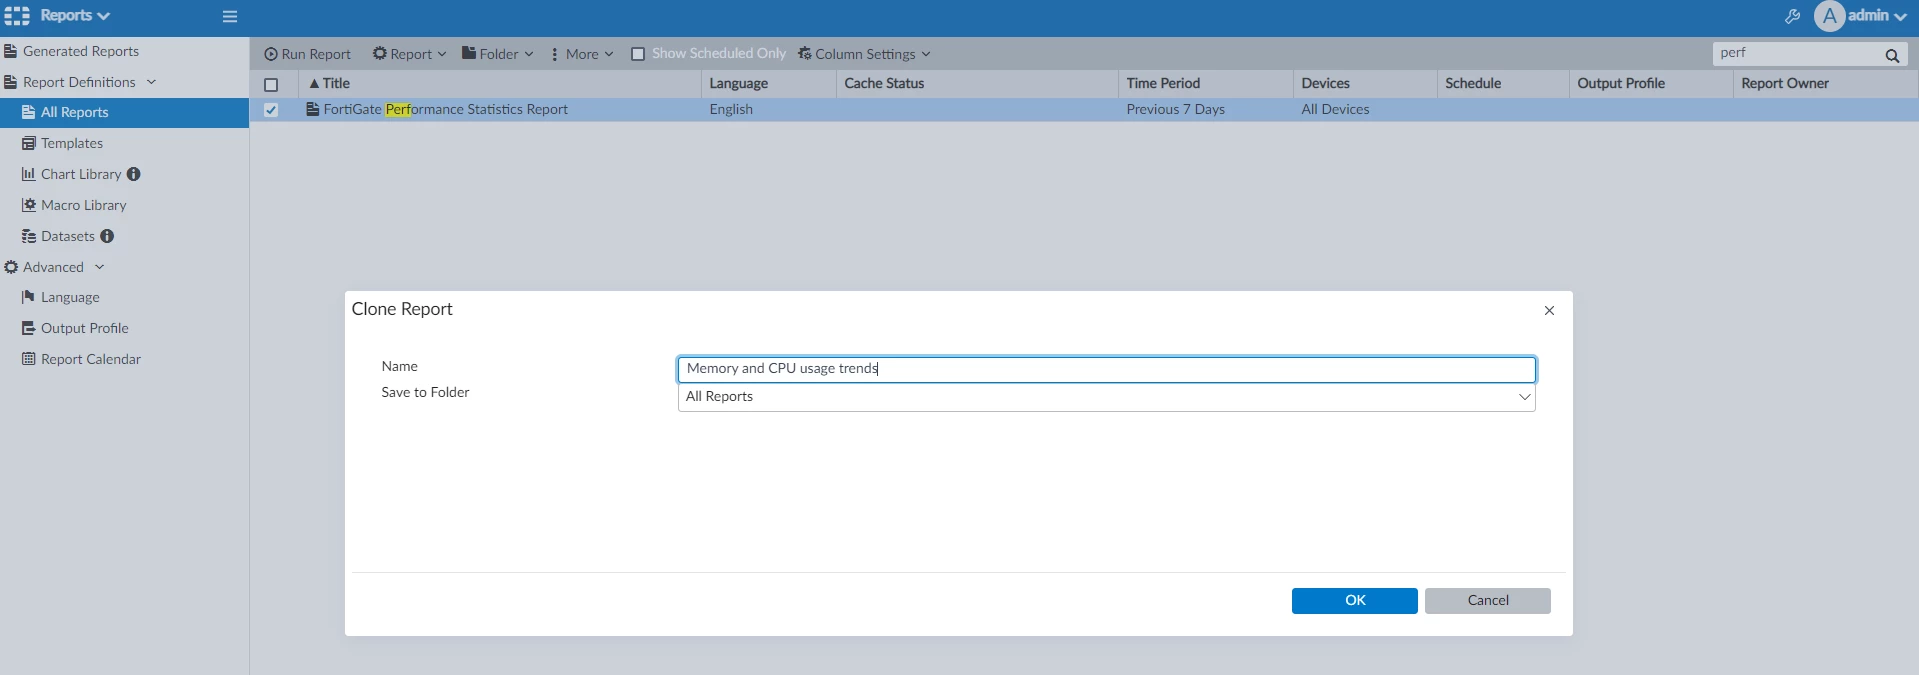Click the Reports grid icon in the header
The height and width of the screenshot is (675, 1919).
[x=17, y=16]
